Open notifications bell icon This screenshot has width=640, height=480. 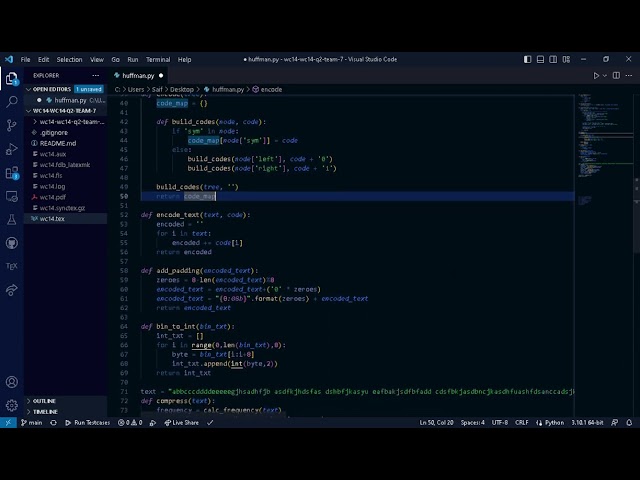pyautogui.click(x=629, y=422)
